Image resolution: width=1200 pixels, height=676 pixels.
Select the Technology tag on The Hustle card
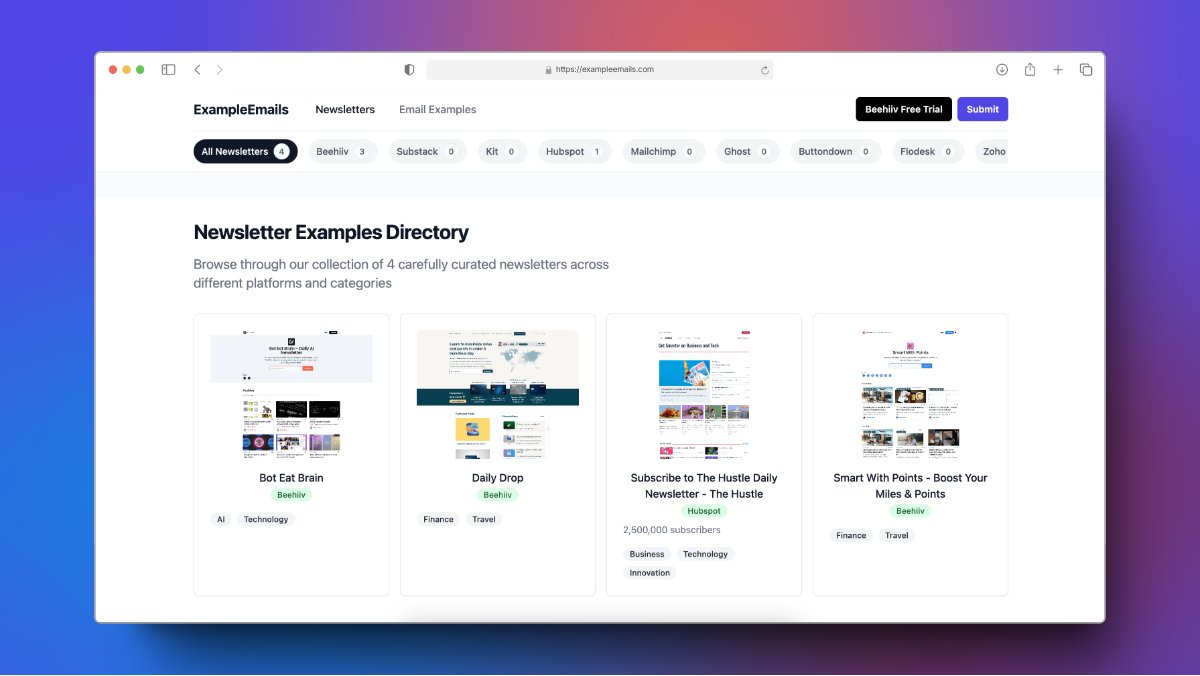point(706,554)
